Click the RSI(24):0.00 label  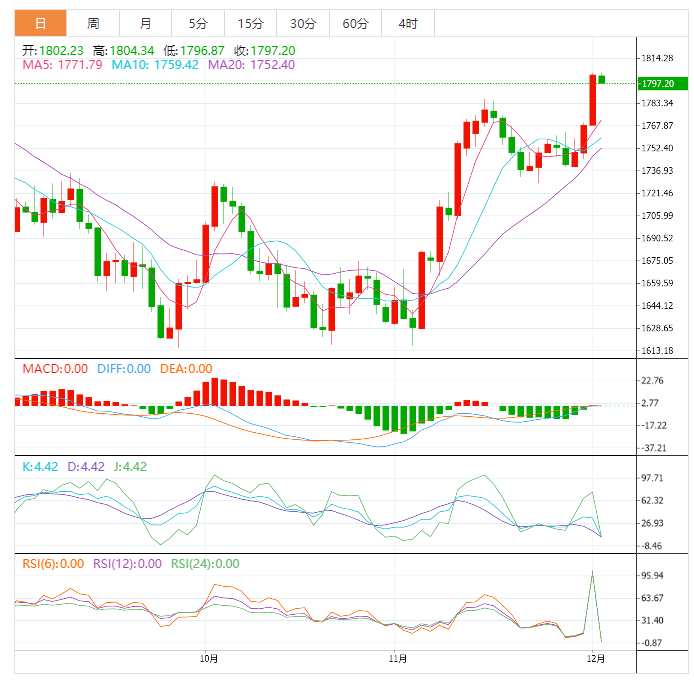[x=205, y=563]
